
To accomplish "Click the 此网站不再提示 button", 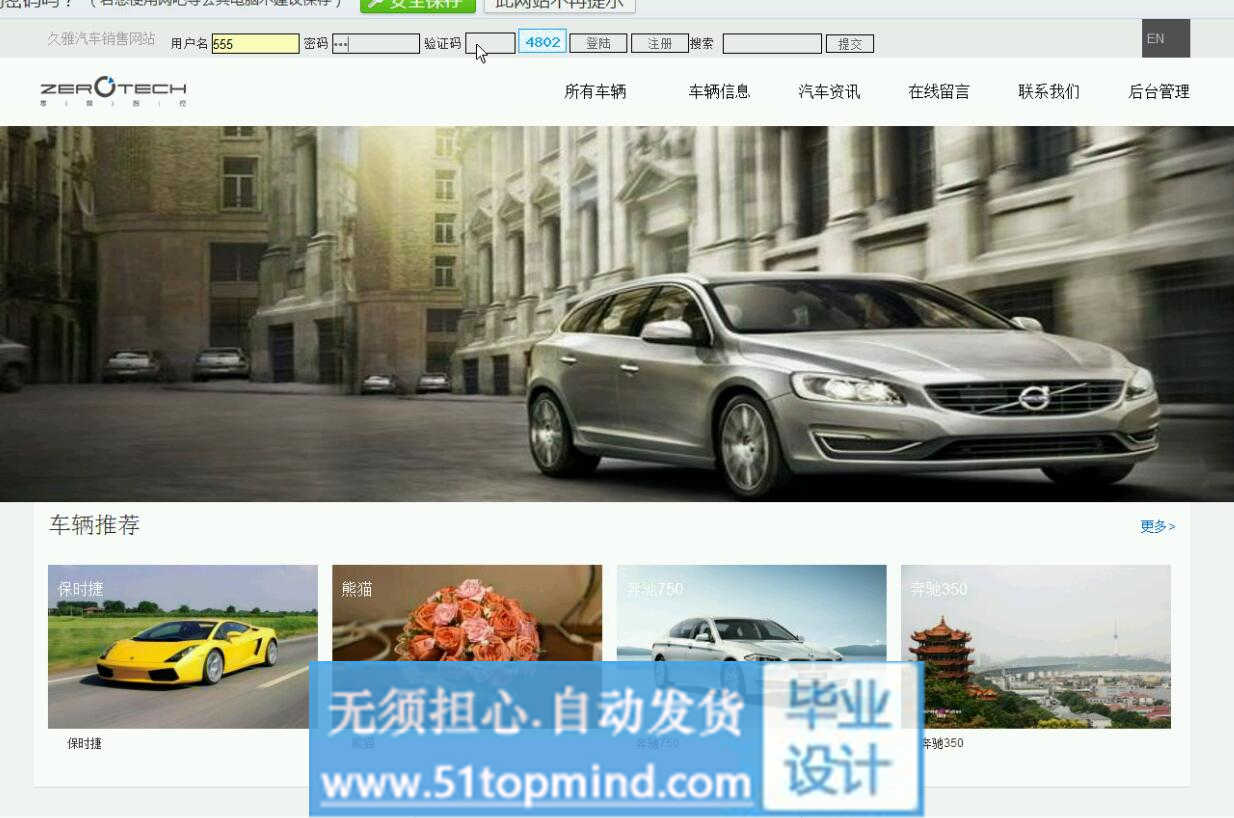I will pos(559,4).
